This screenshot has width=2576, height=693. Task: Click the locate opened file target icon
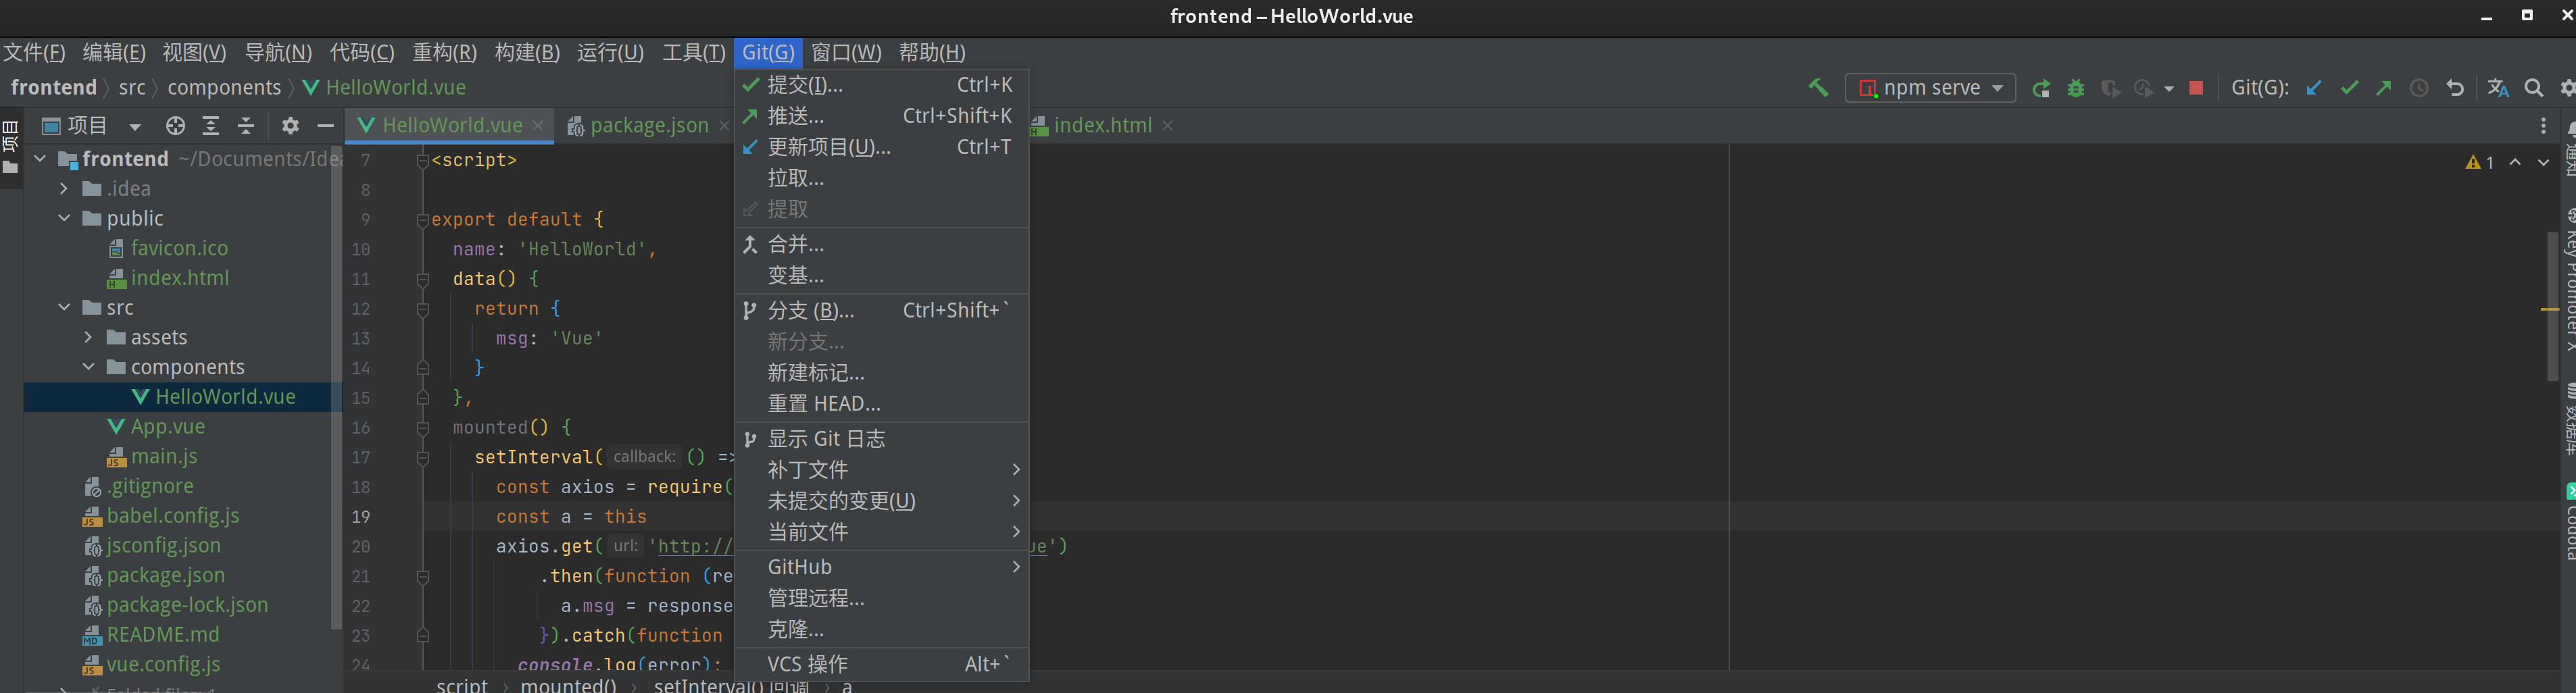(175, 125)
